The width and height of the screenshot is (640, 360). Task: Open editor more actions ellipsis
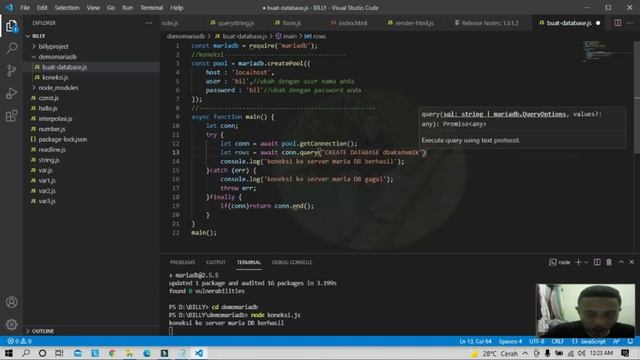pyautogui.click(x=630, y=23)
